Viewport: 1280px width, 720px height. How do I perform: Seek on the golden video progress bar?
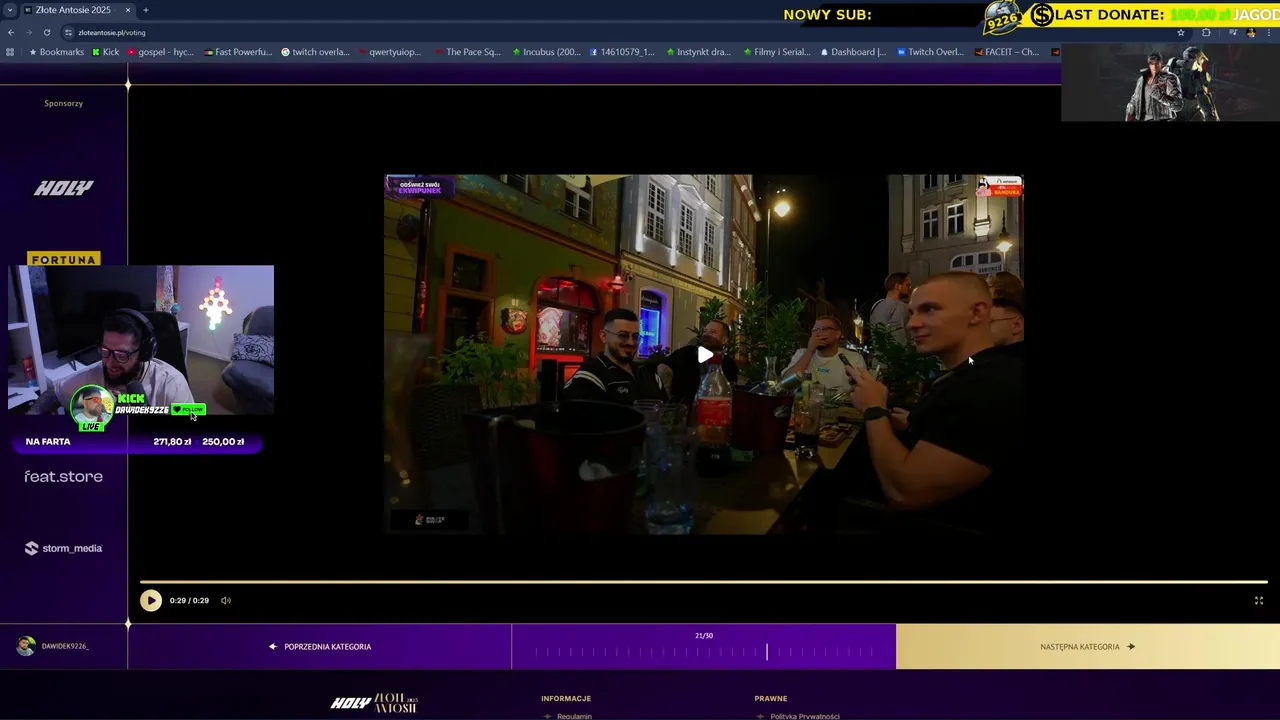point(703,581)
